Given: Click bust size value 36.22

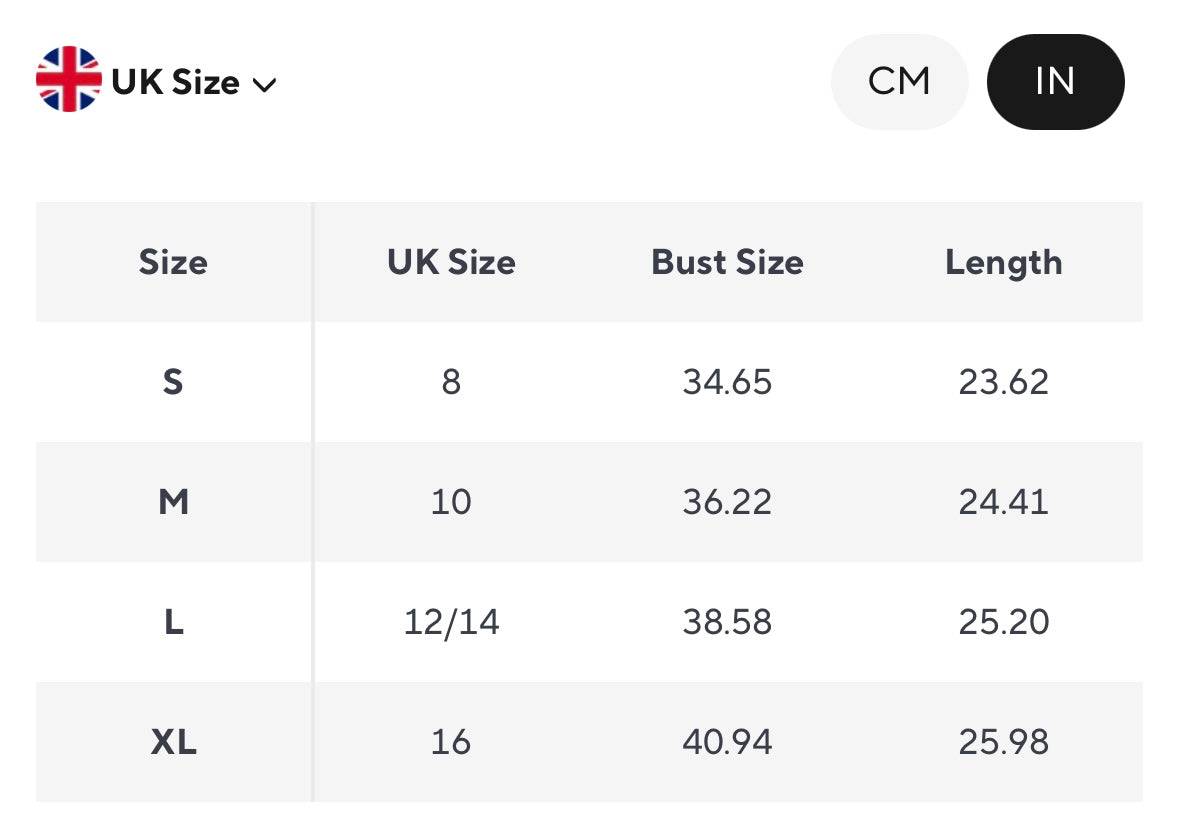Looking at the screenshot, I should click(727, 502).
